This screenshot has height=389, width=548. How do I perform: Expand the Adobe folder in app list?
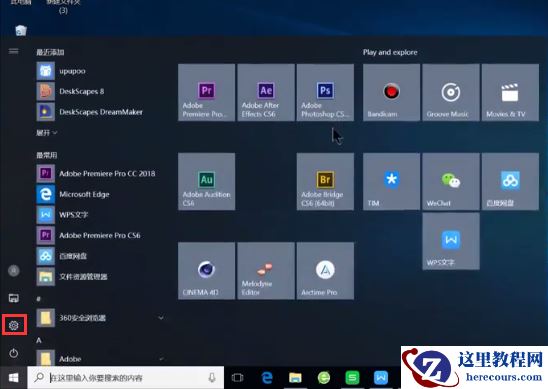coord(100,358)
